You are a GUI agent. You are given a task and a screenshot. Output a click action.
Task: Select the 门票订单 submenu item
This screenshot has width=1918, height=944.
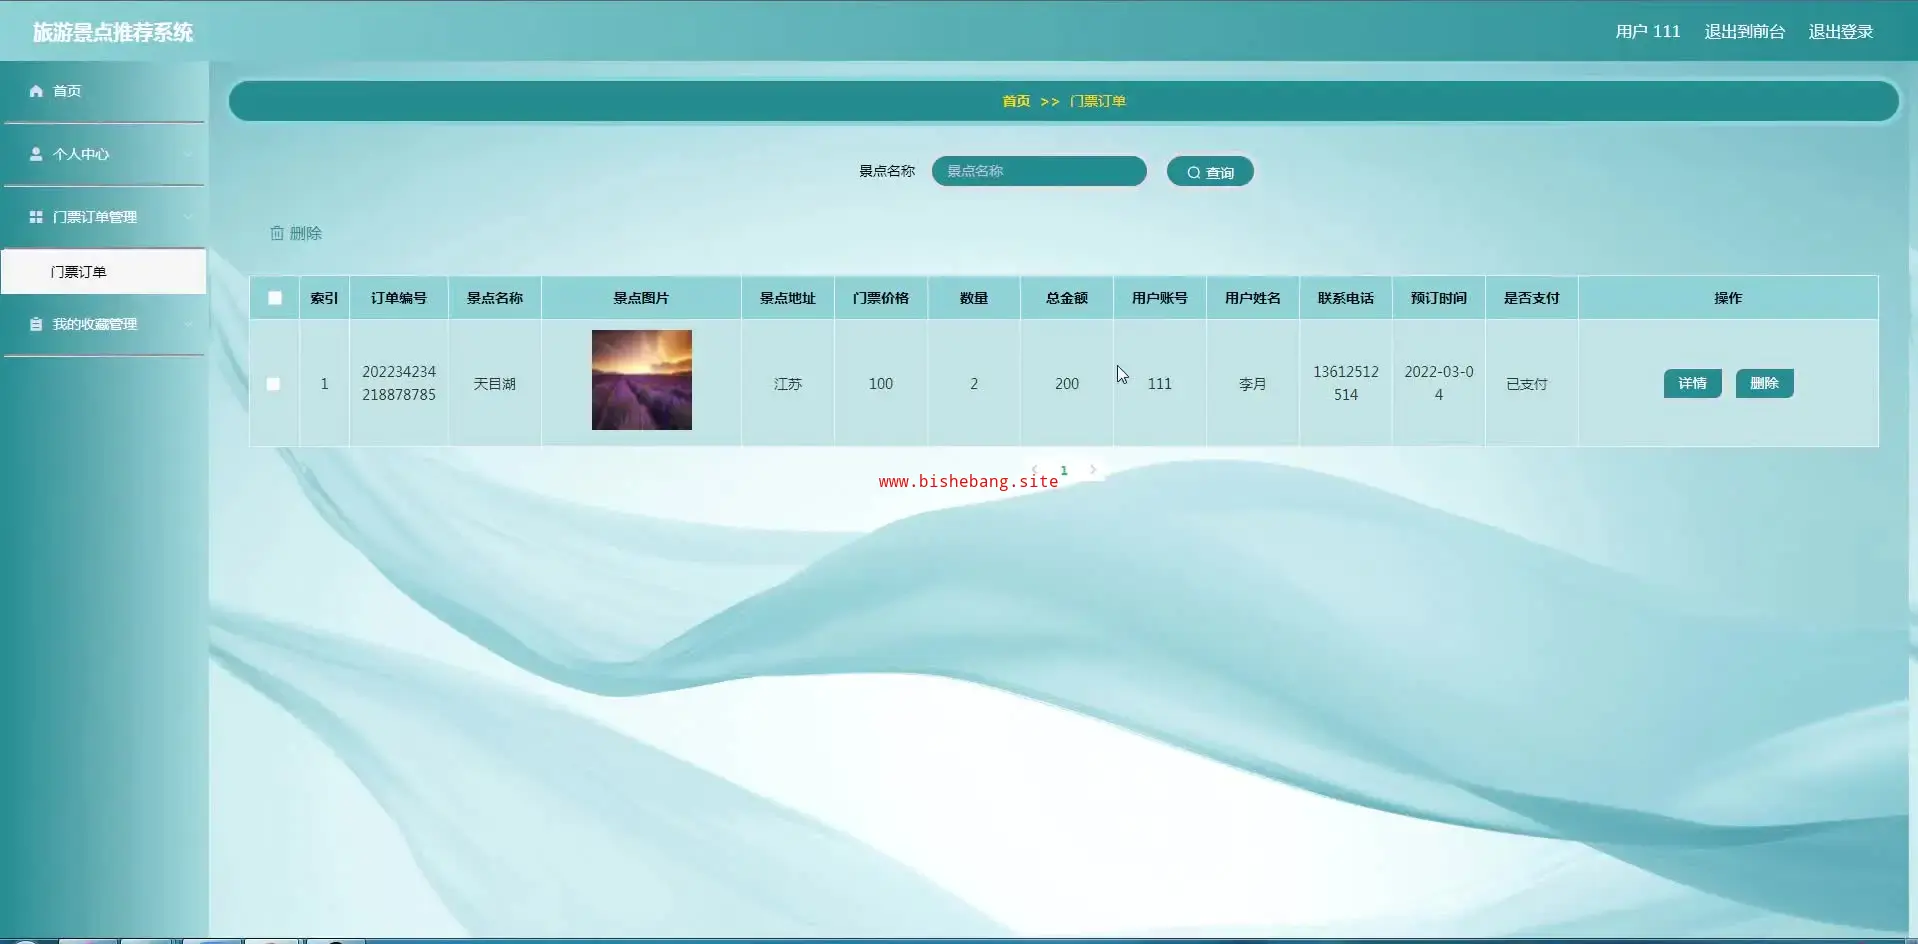pyautogui.click(x=104, y=272)
